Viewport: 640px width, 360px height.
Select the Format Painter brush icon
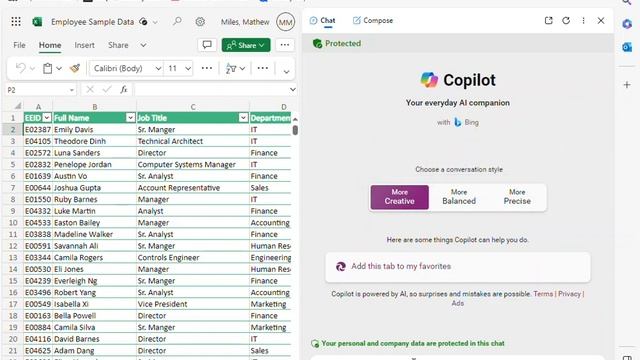[75, 68]
